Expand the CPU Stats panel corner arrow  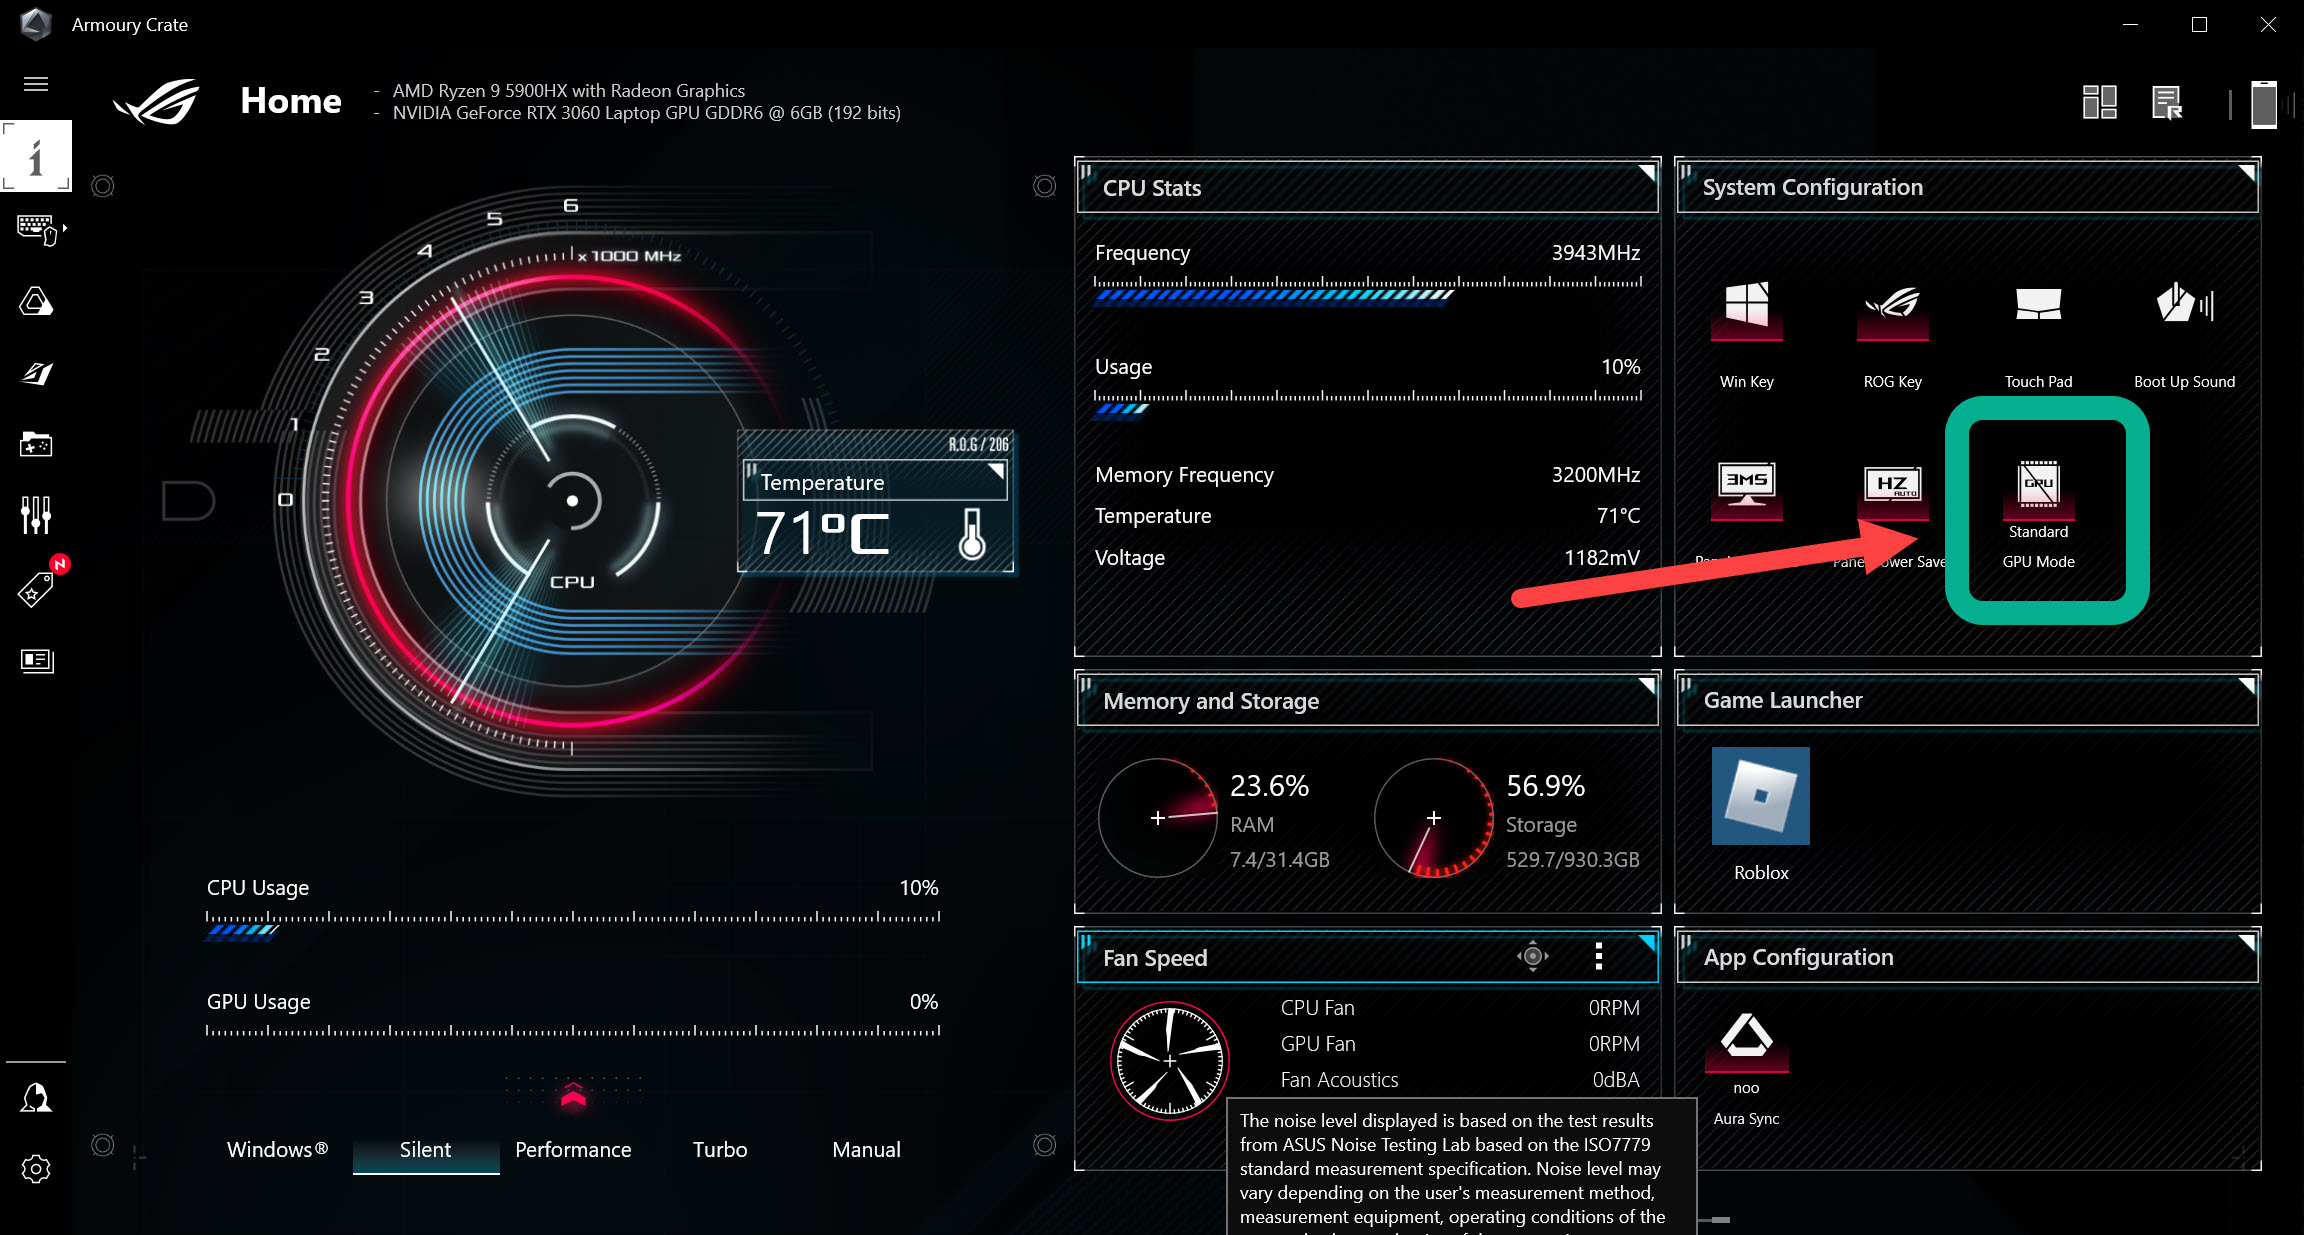coord(1646,173)
